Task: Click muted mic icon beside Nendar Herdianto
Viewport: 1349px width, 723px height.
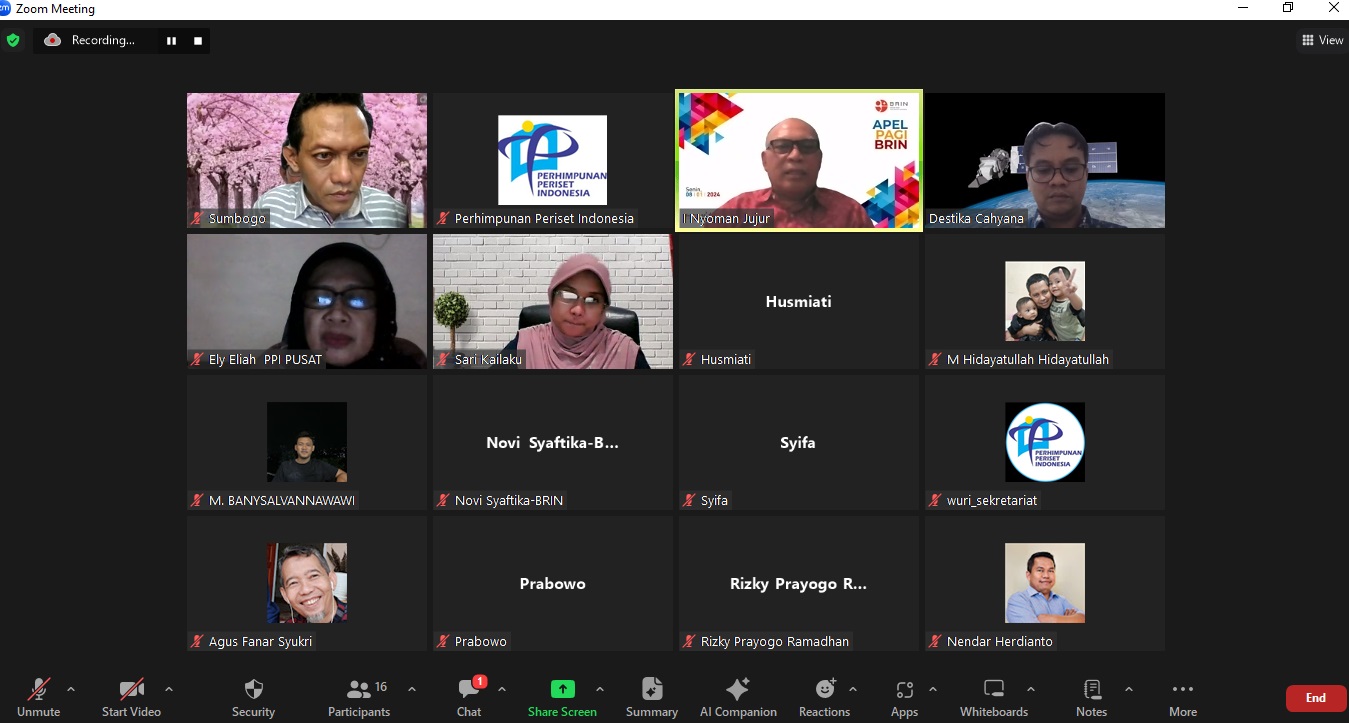Action: pyautogui.click(x=935, y=641)
